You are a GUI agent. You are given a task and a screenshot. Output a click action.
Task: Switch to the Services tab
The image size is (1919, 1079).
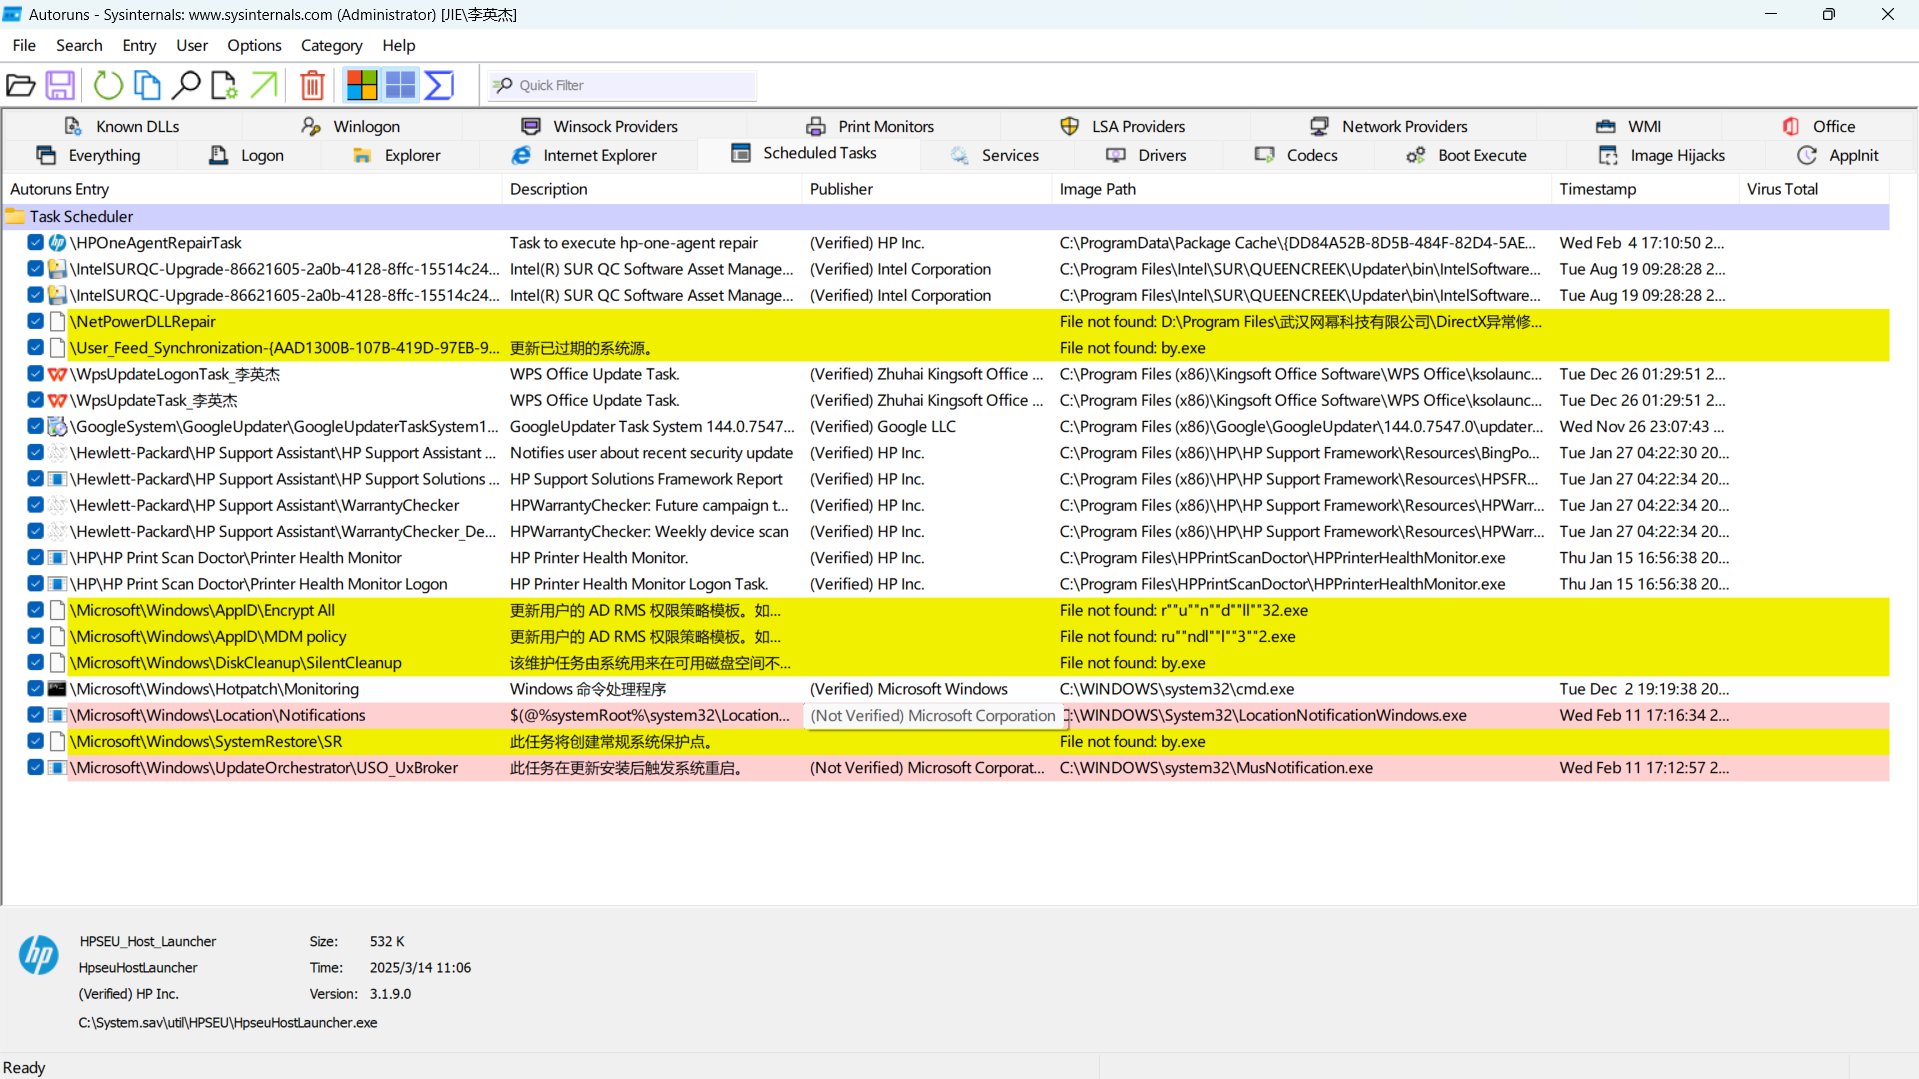point(995,155)
